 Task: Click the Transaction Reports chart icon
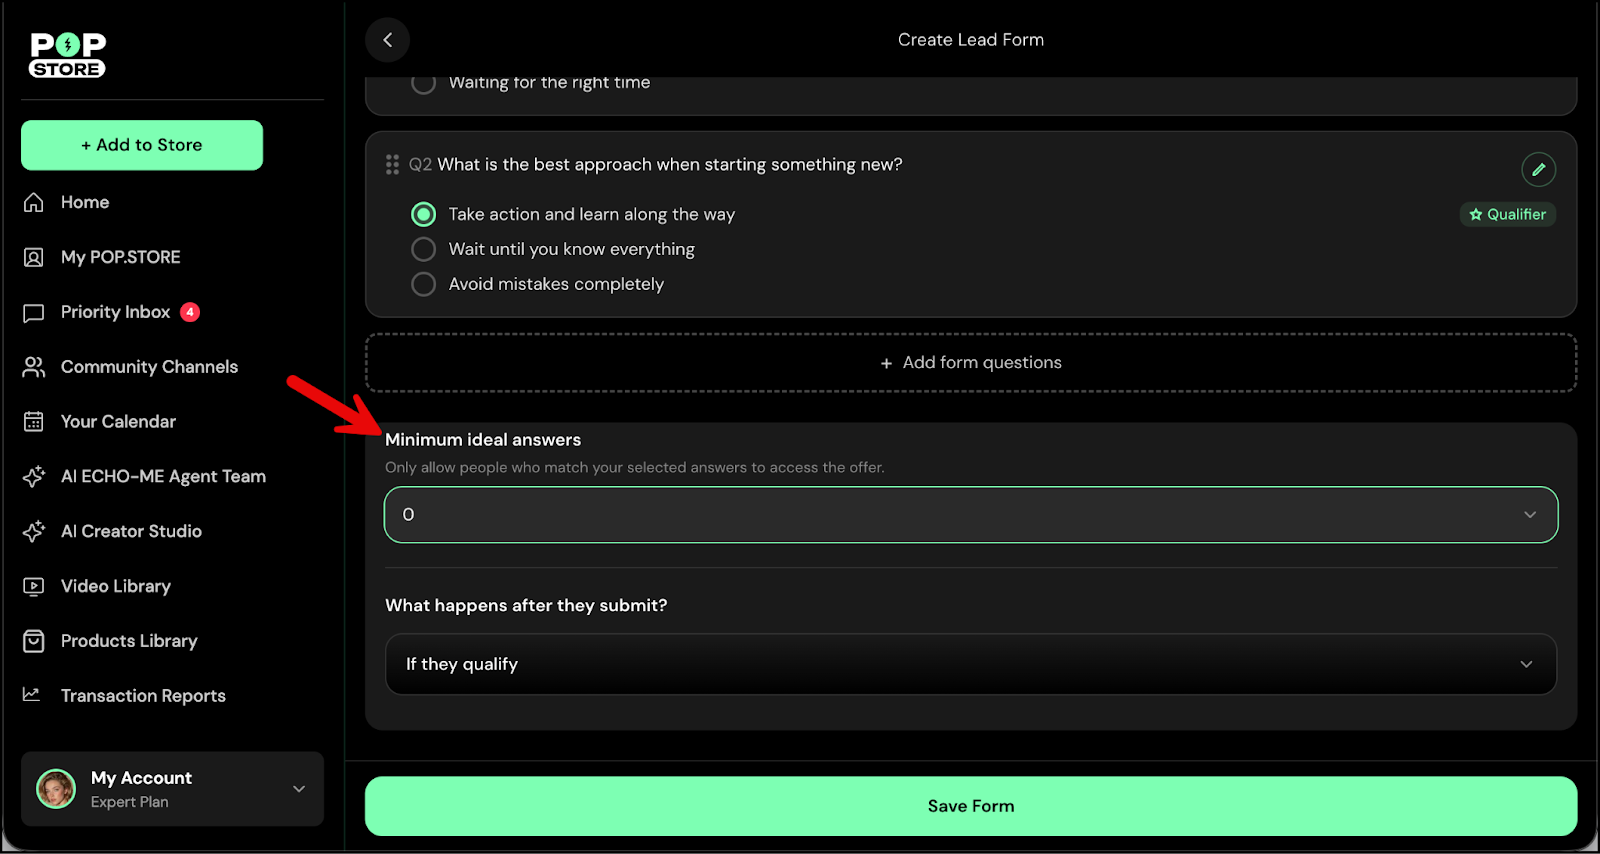[x=33, y=695]
